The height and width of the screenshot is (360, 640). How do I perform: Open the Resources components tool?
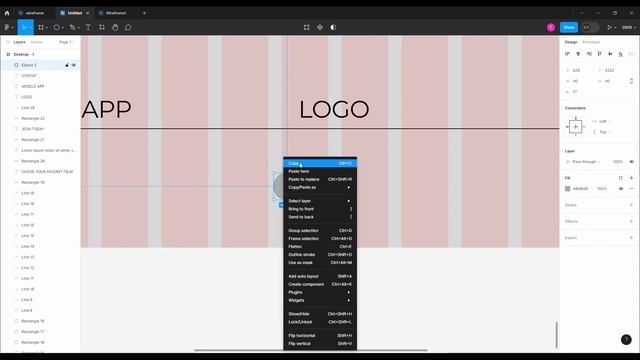pos(102,27)
